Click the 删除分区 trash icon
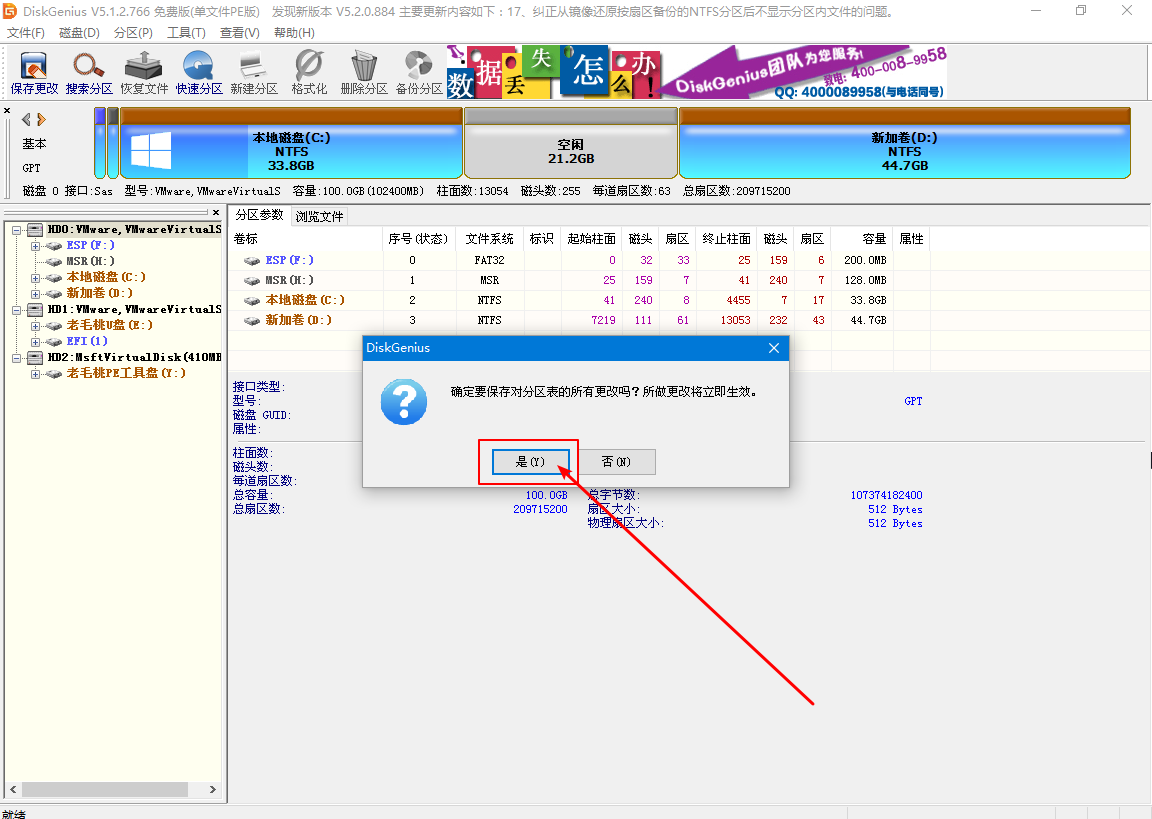This screenshot has width=1152, height=819. coord(364,73)
